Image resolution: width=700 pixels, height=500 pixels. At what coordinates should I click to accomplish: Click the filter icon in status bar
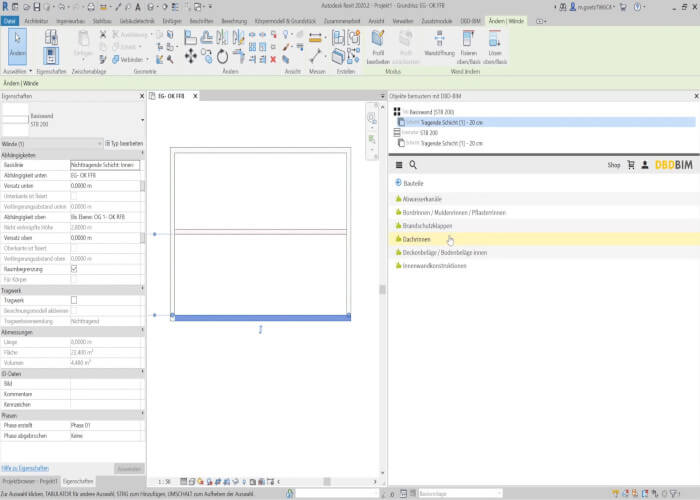click(675, 493)
